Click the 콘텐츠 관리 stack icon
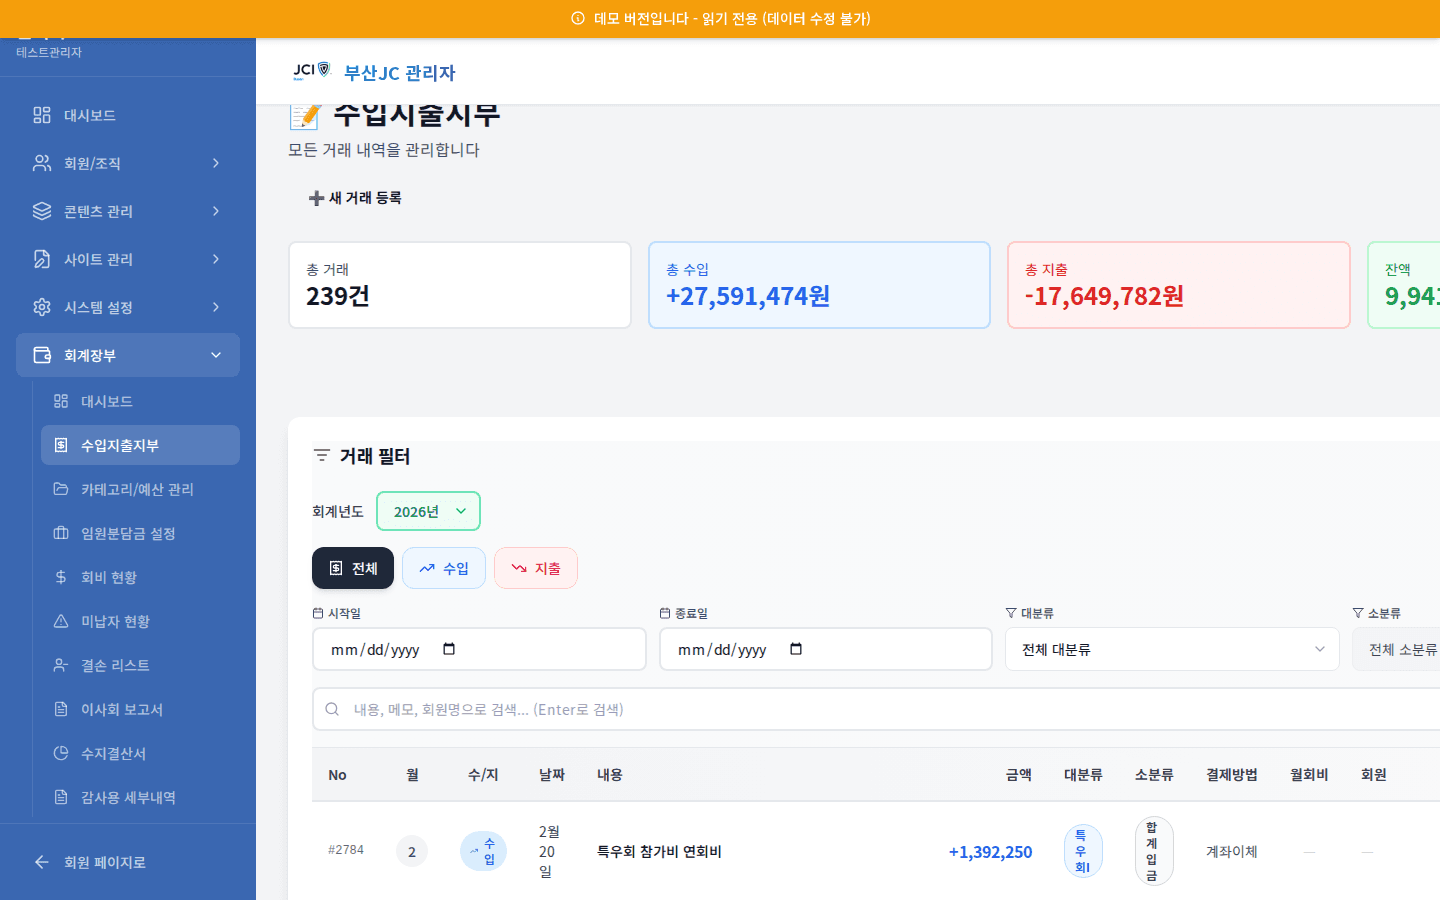Screen dimensions: 1440x900 42,211
